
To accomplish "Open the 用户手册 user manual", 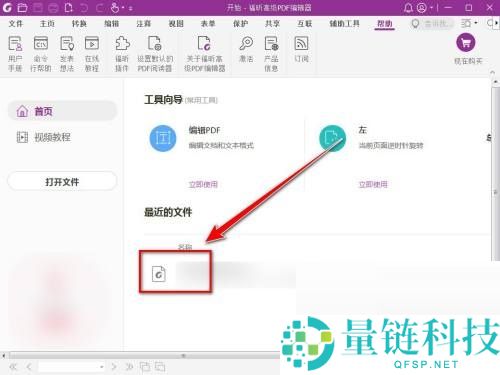I will point(15,54).
